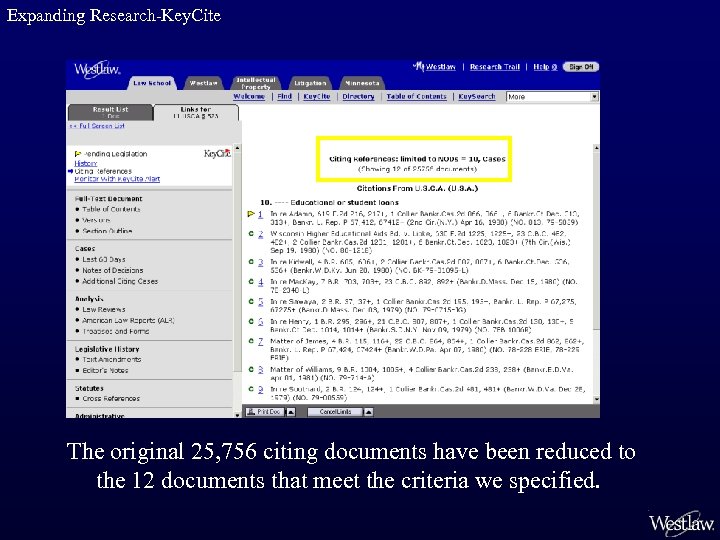The height and width of the screenshot is (540, 720).
Task: Open the Find link
Action: 285,96
